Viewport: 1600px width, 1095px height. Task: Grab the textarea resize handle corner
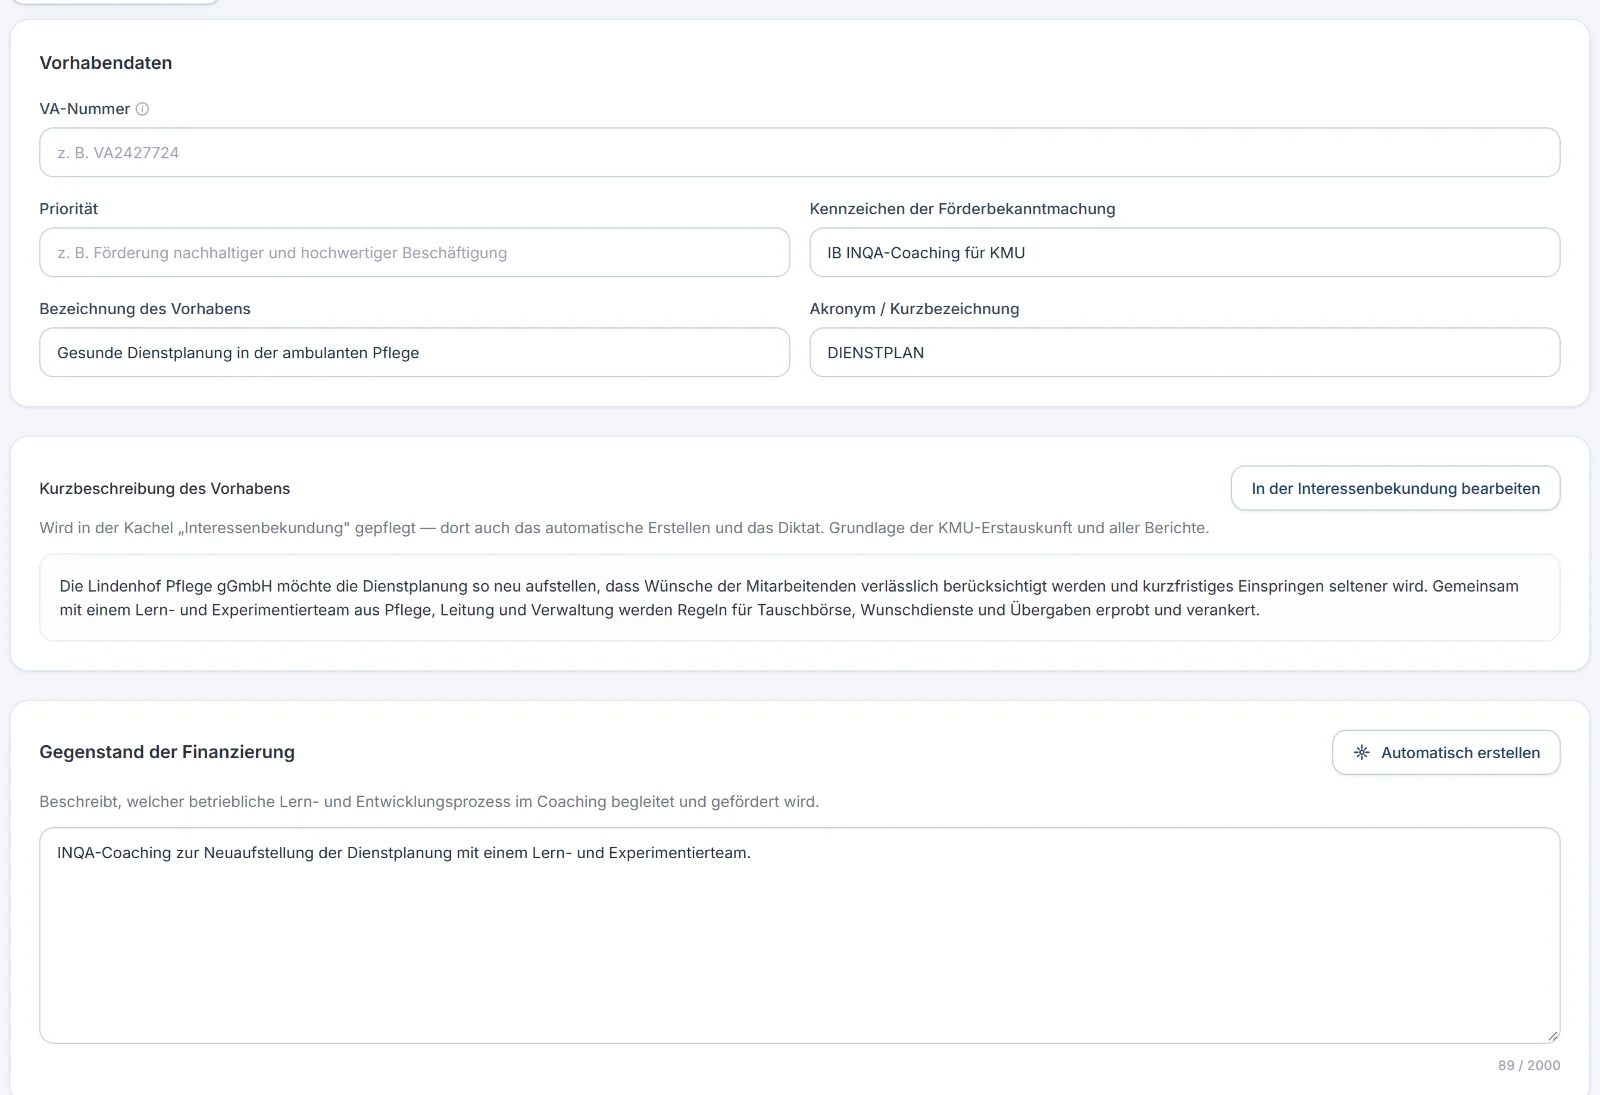[x=1552, y=1036]
